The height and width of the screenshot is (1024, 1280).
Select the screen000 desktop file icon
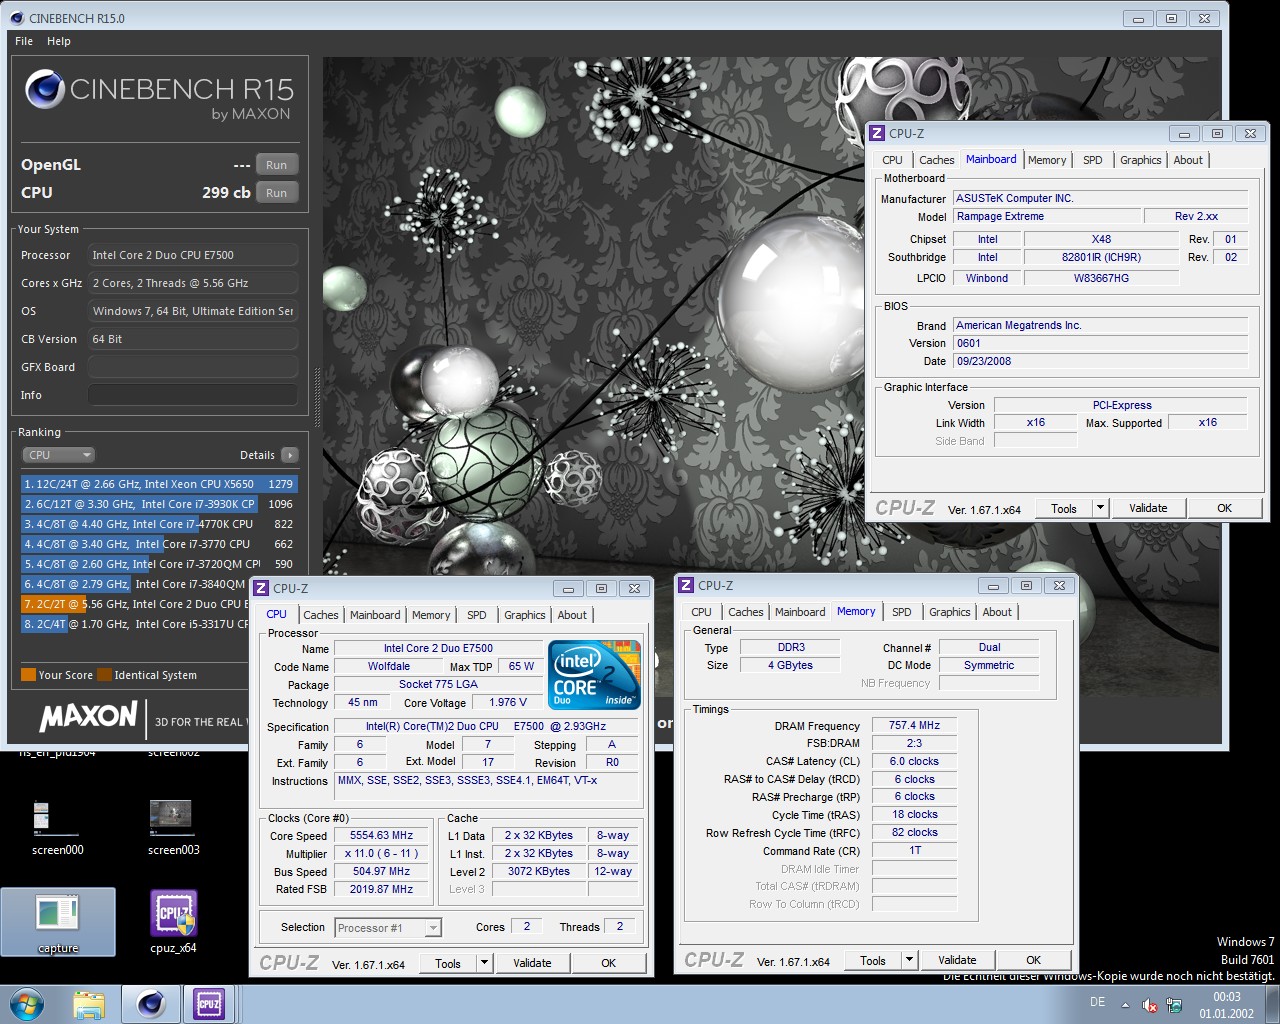(x=58, y=828)
